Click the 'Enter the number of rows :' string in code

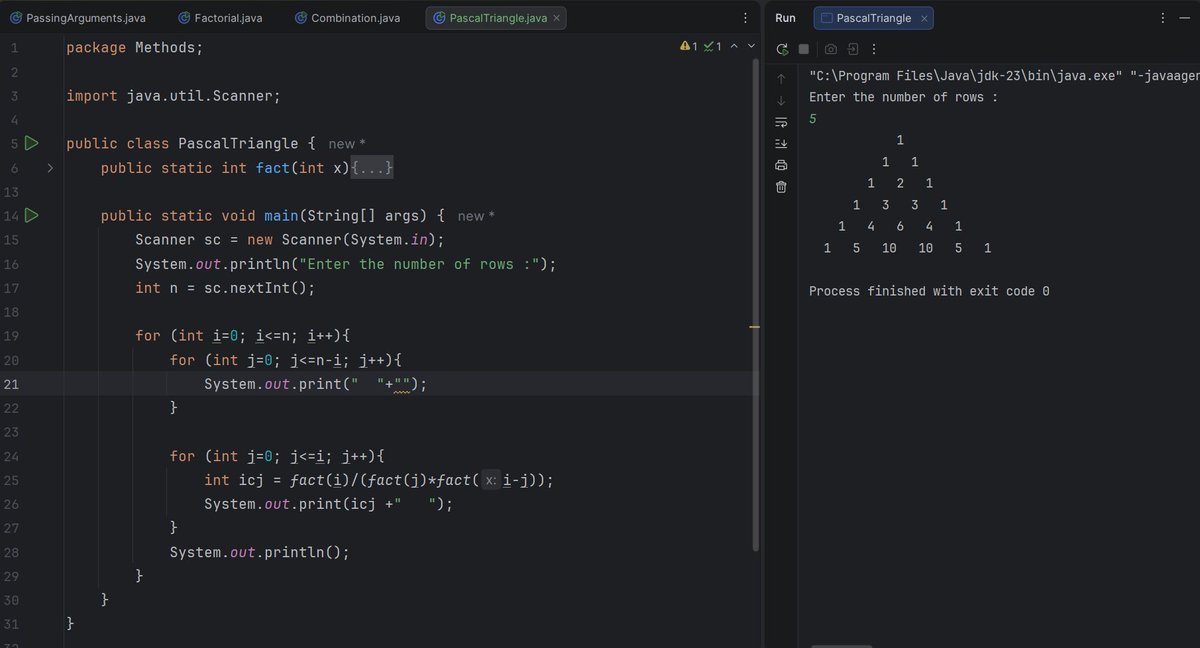point(419,264)
